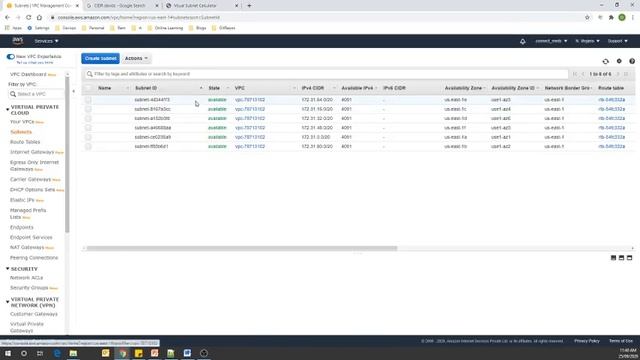Image resolution: width=640 pixels, height=360 pixels.
Task: Open the N. Virginia region dropdown
Action: coord(587,41)
